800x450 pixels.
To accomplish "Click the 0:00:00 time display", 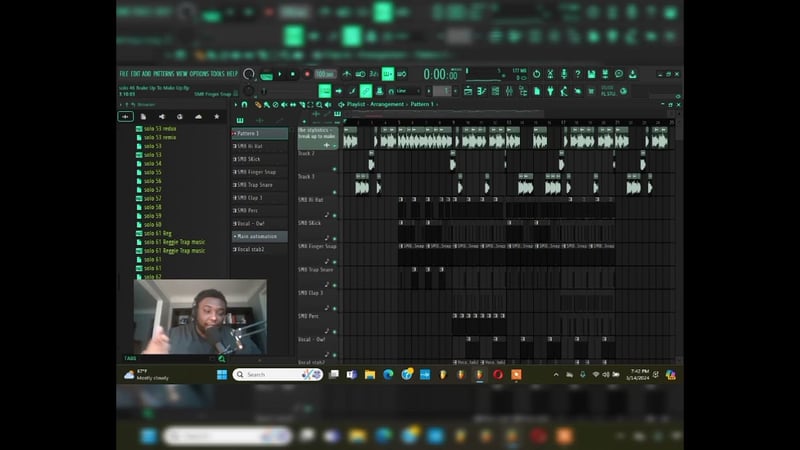I will click(441, 74).
